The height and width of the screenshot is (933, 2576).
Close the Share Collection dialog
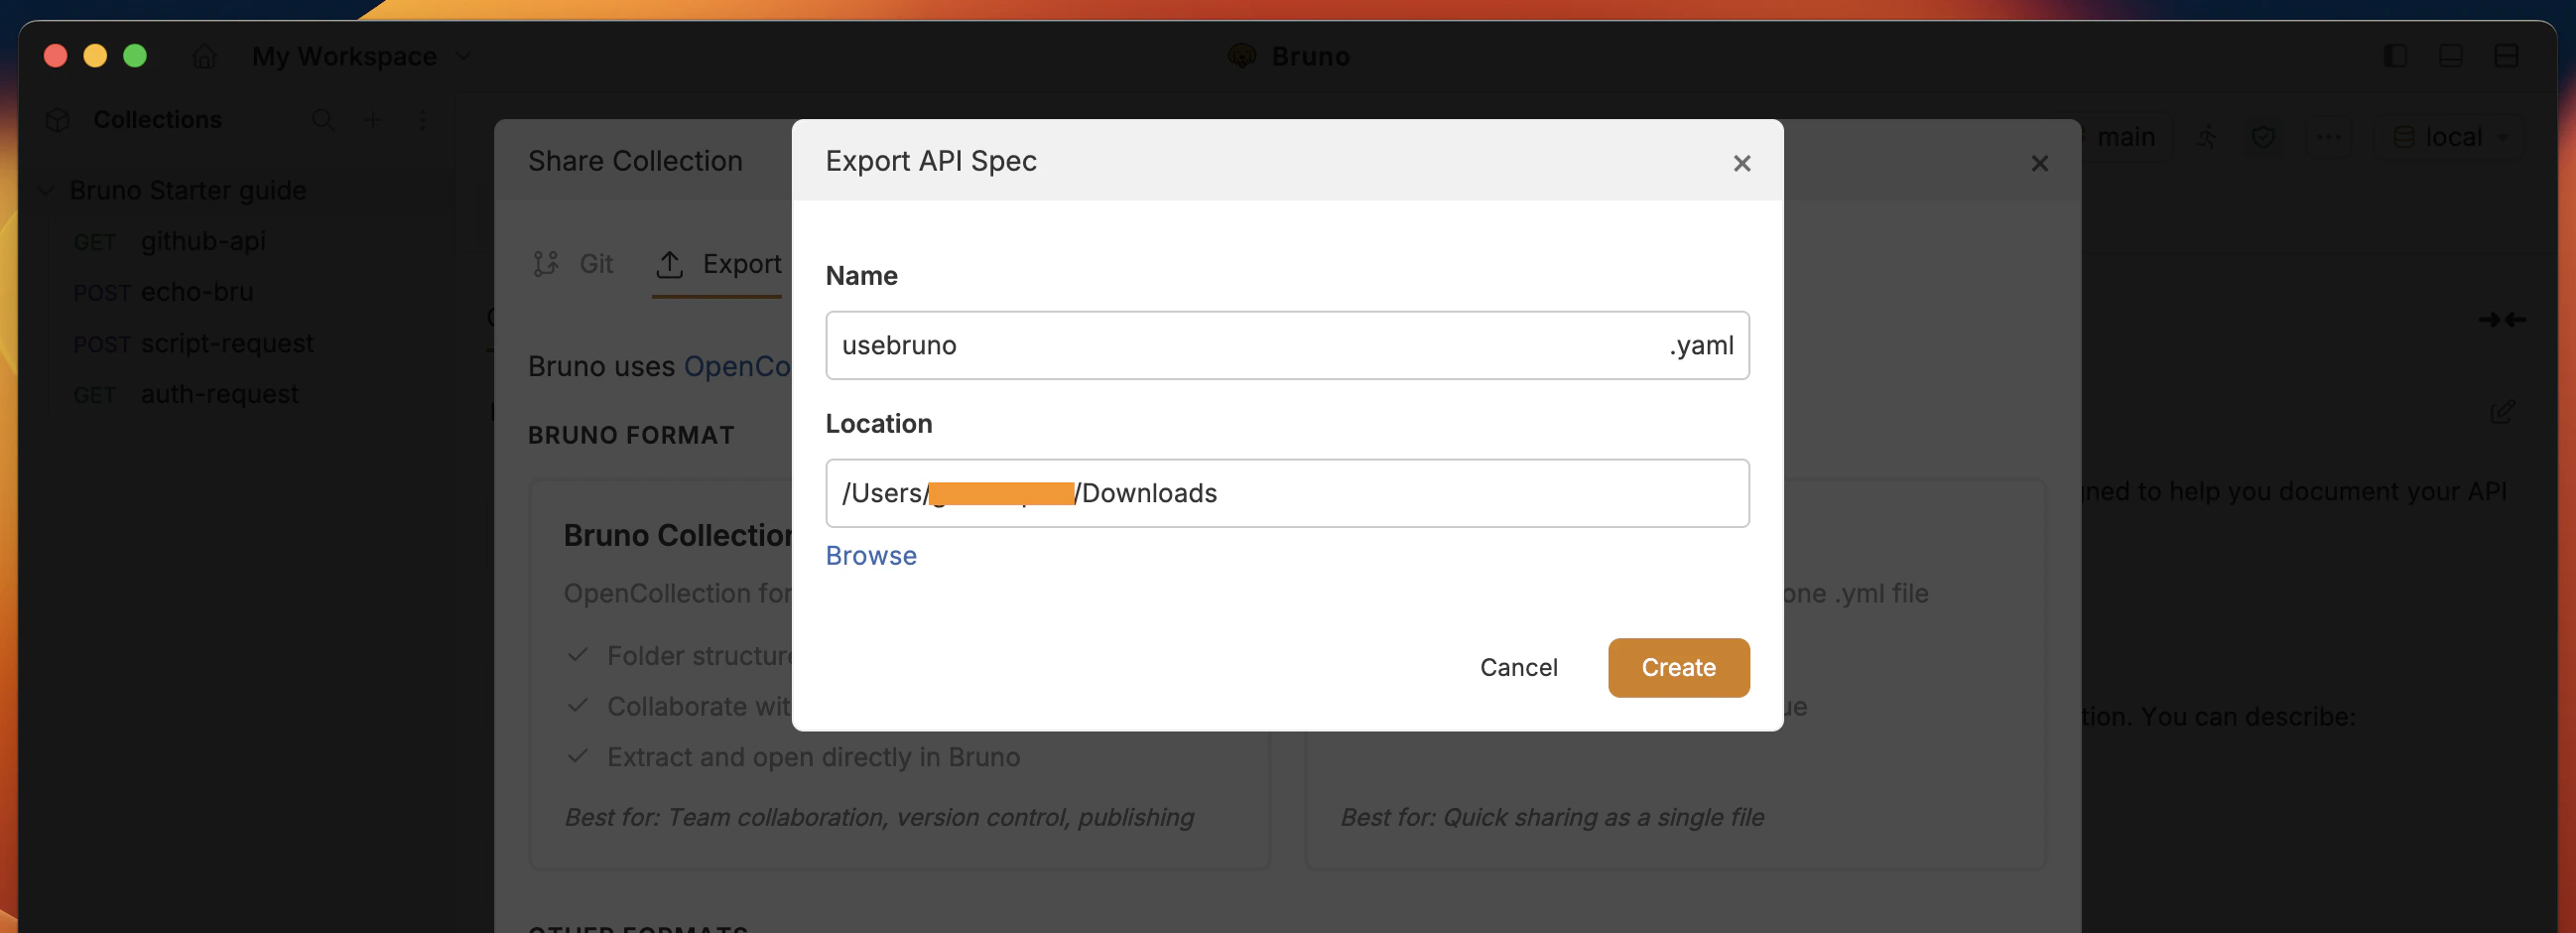click(2039, 163)
